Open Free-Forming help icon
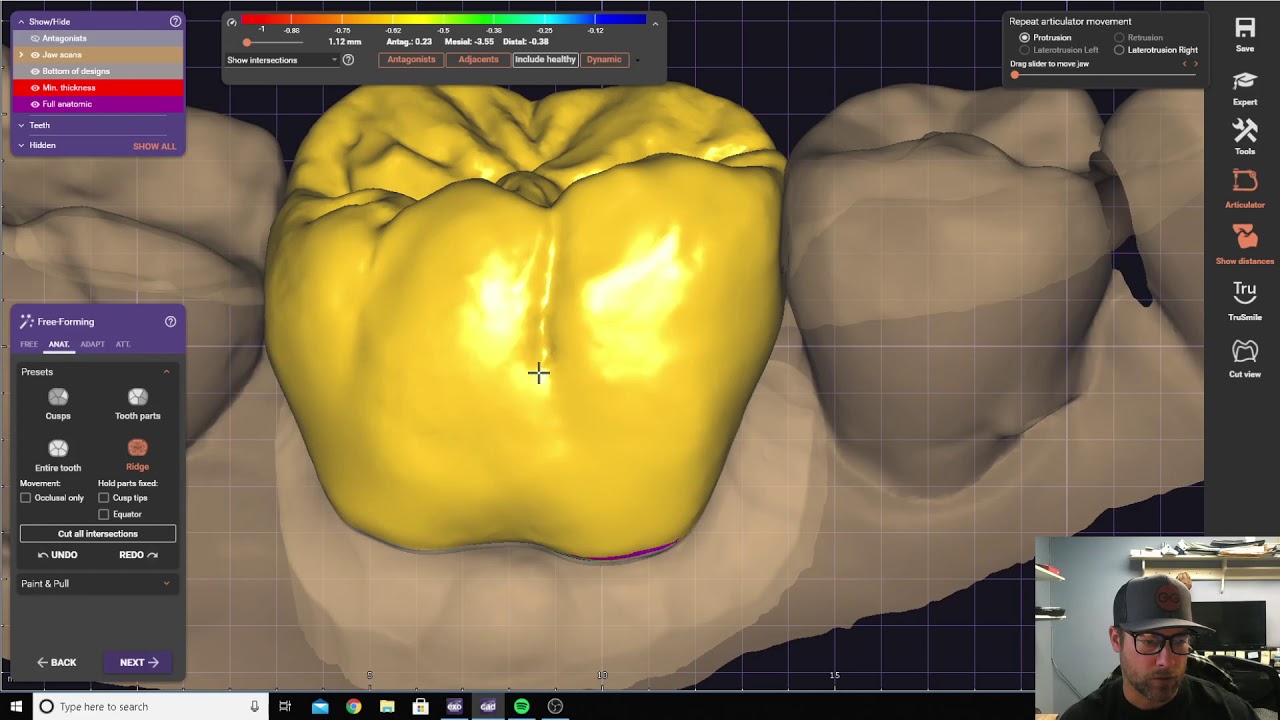Viewport: 1280px width, 720px height. coord(170,322)
